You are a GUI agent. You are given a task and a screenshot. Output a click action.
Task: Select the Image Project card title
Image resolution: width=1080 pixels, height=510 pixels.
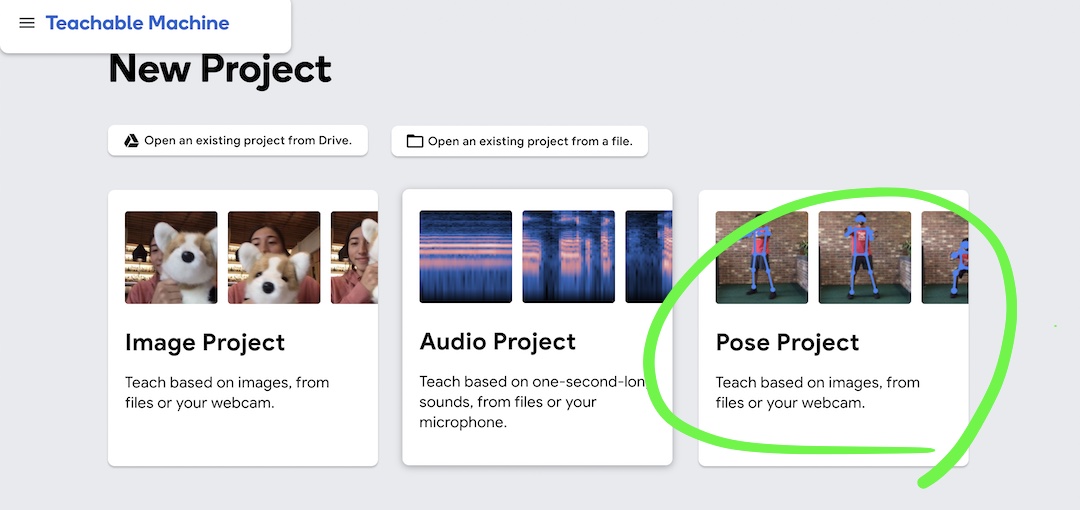[x=205, y=342]
